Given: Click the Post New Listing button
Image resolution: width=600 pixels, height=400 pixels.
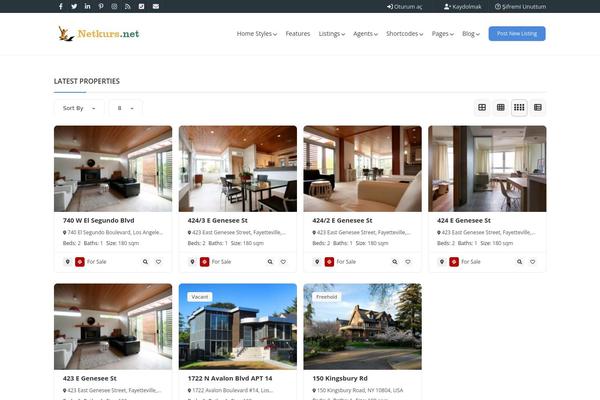Looking at the screenshot, I should [x=517, y=34].
